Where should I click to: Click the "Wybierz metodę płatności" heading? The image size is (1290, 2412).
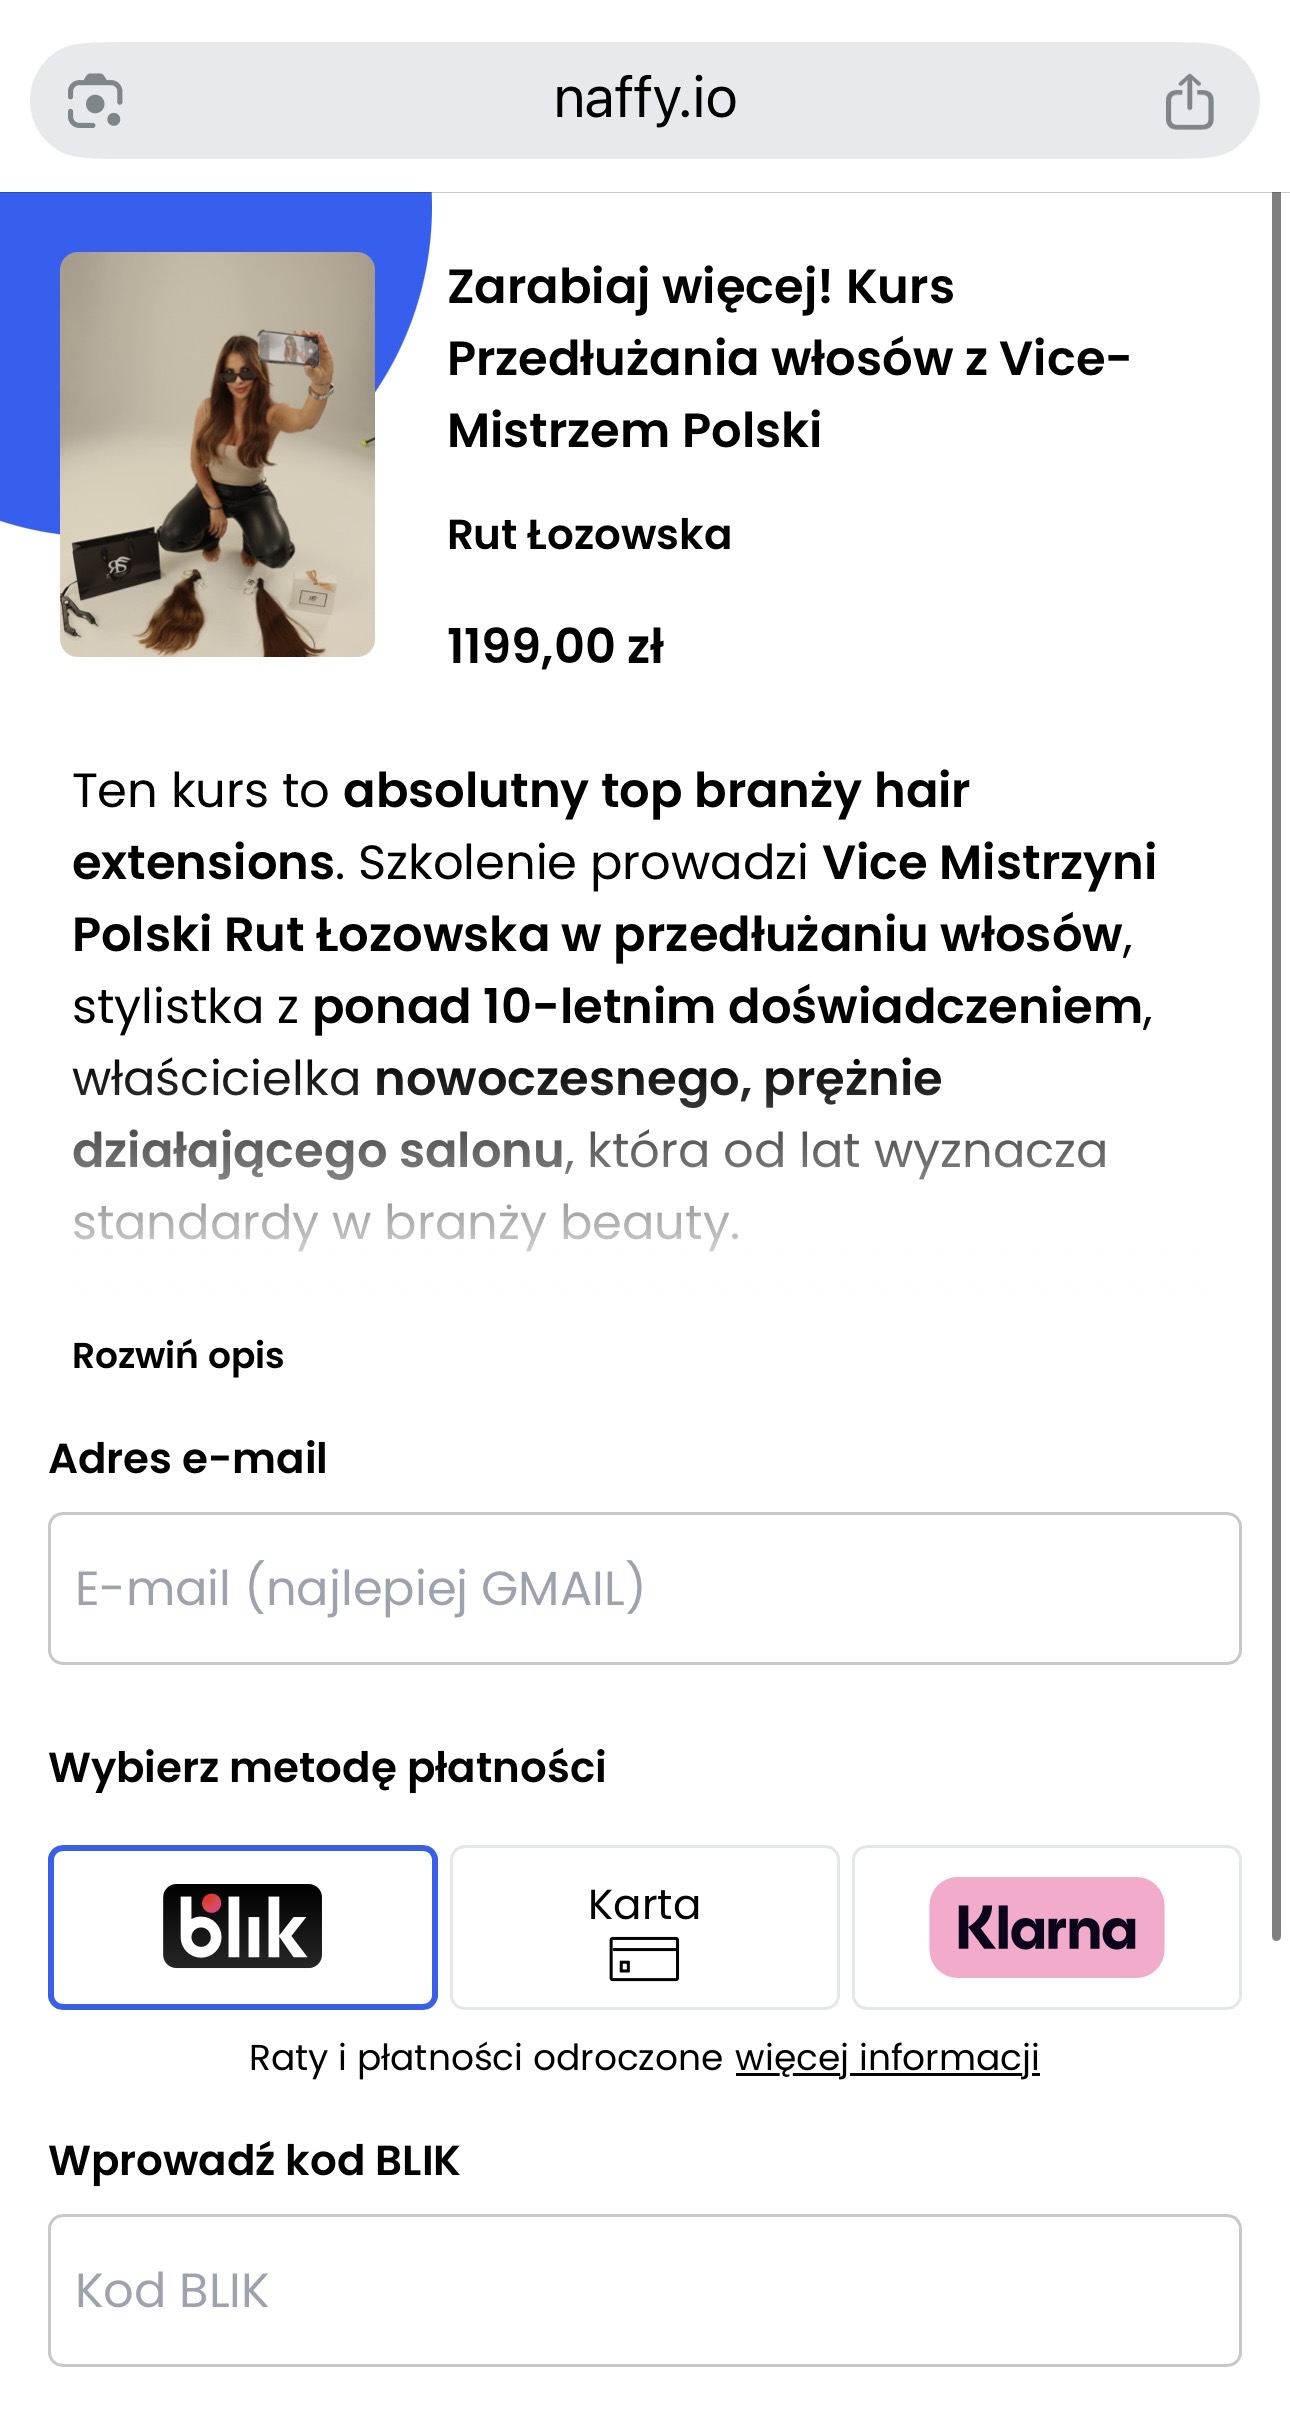point(327,1767)
